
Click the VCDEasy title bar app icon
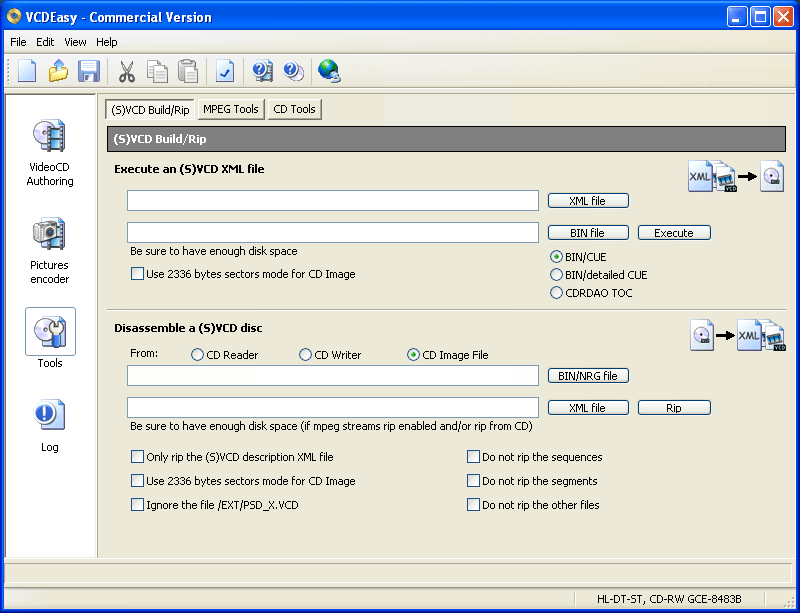[x=14, y=17]
